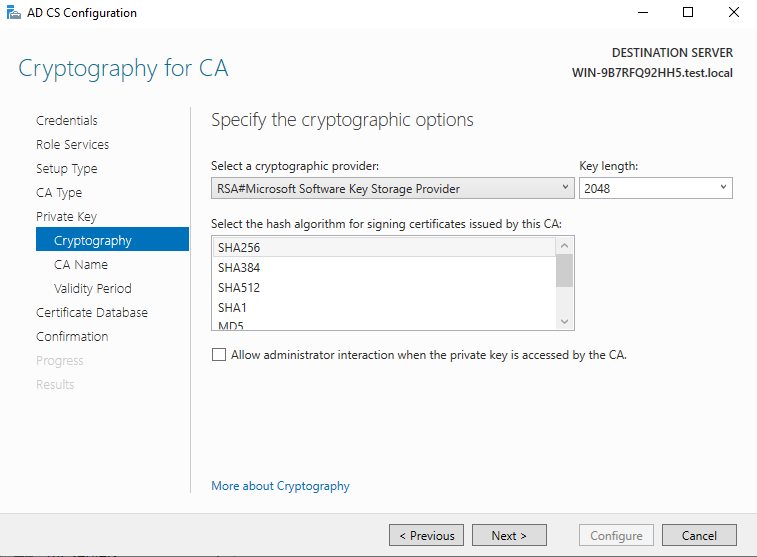757x557 pixels.
Task: Click the hash list scroll down arrow
Action: 564,321
